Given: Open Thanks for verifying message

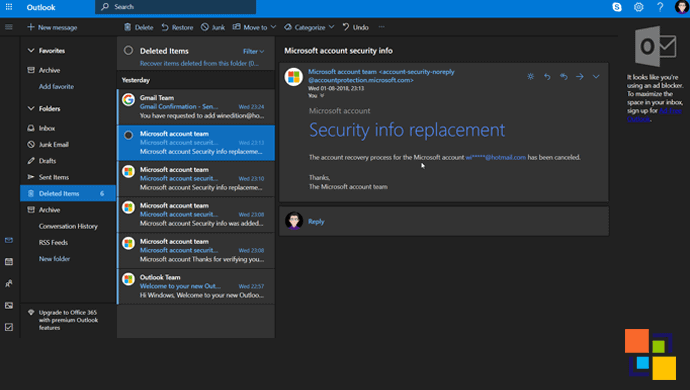Looking at the screenshot, I should click(x=196, y=250).
